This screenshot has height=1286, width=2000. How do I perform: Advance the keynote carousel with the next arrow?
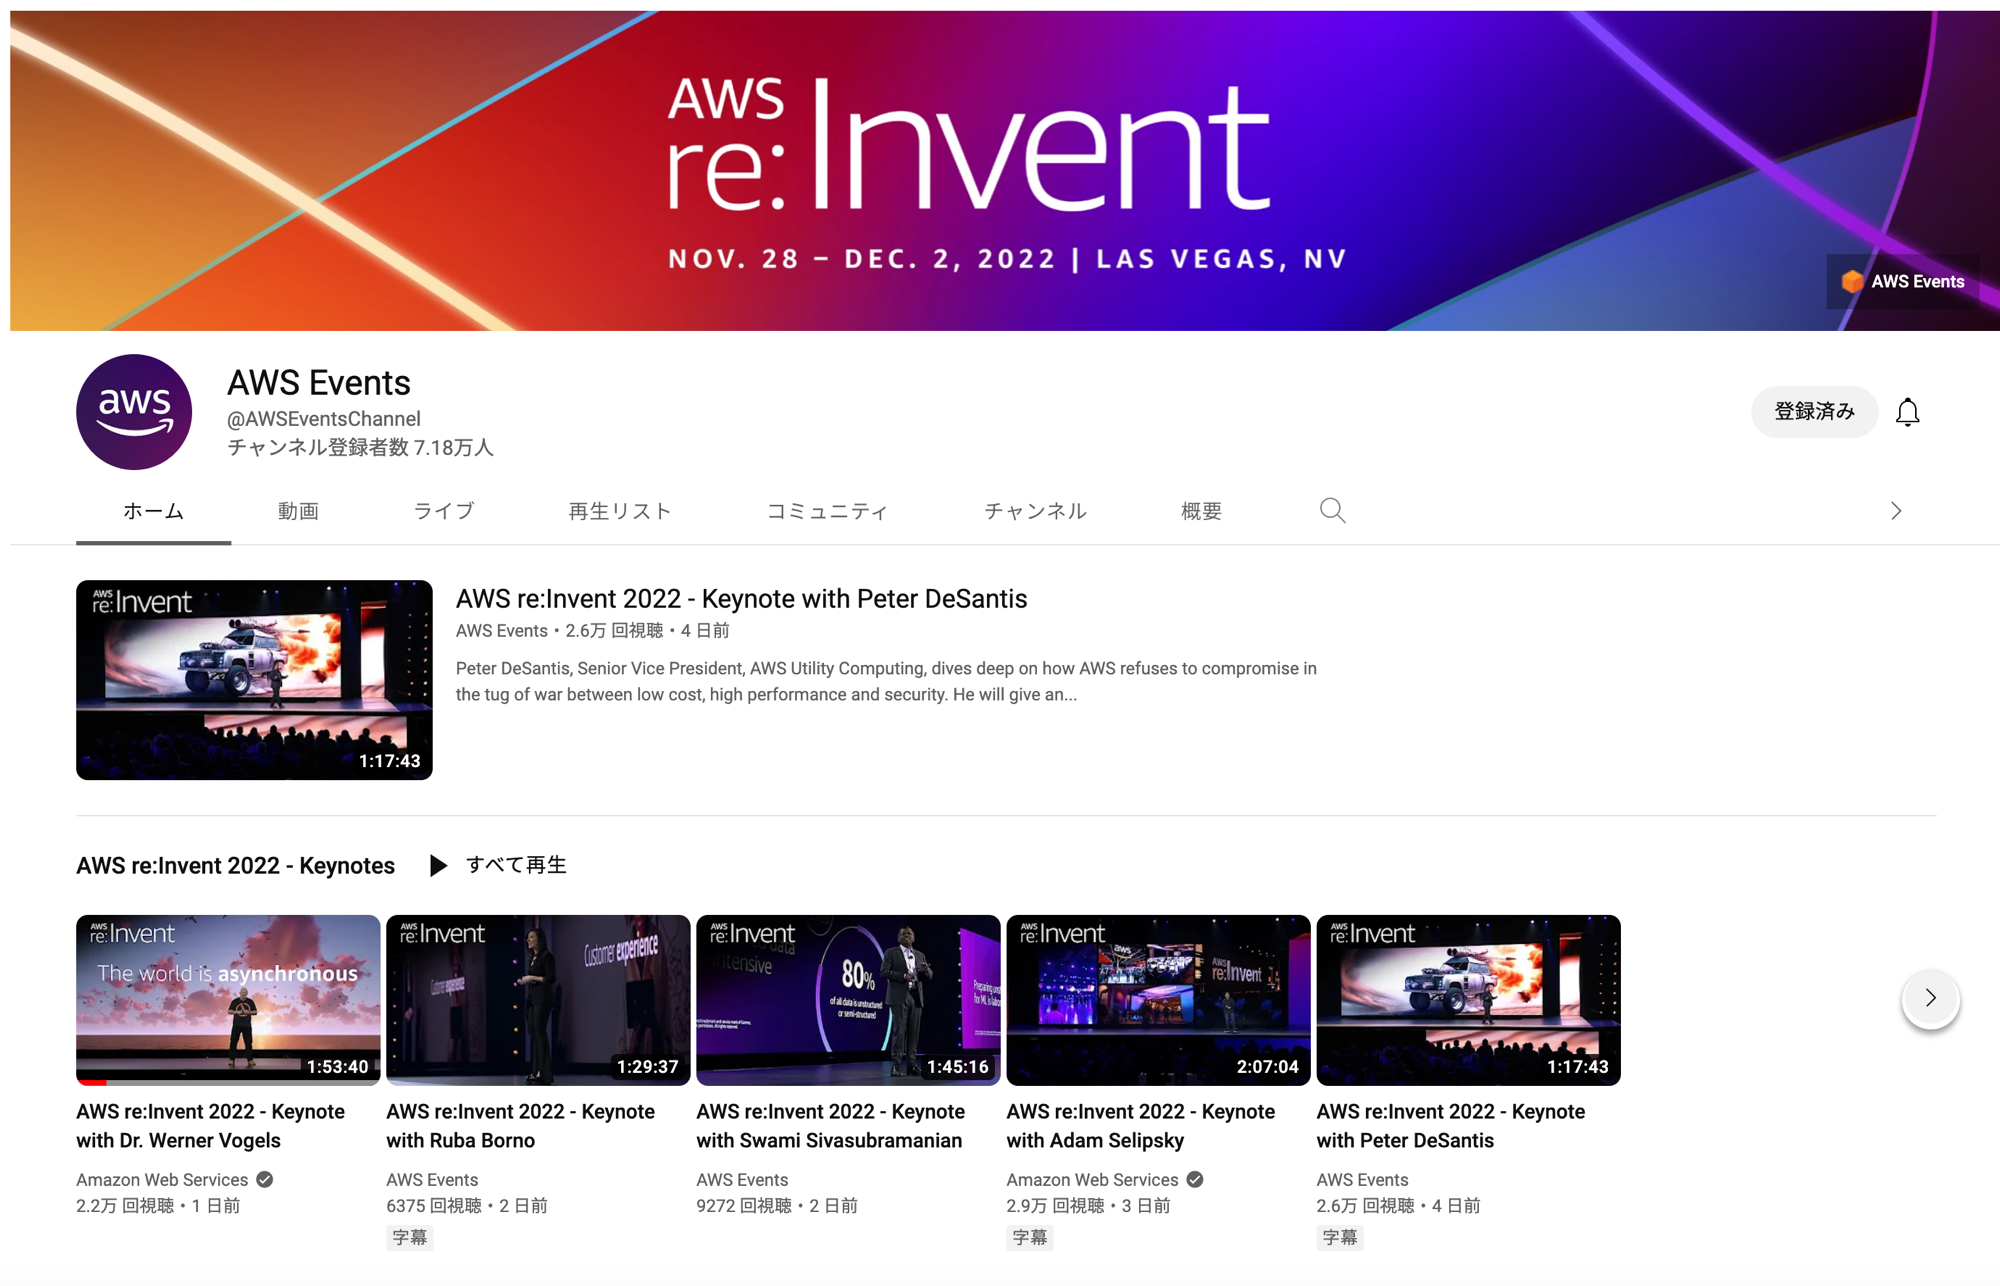1930,998
